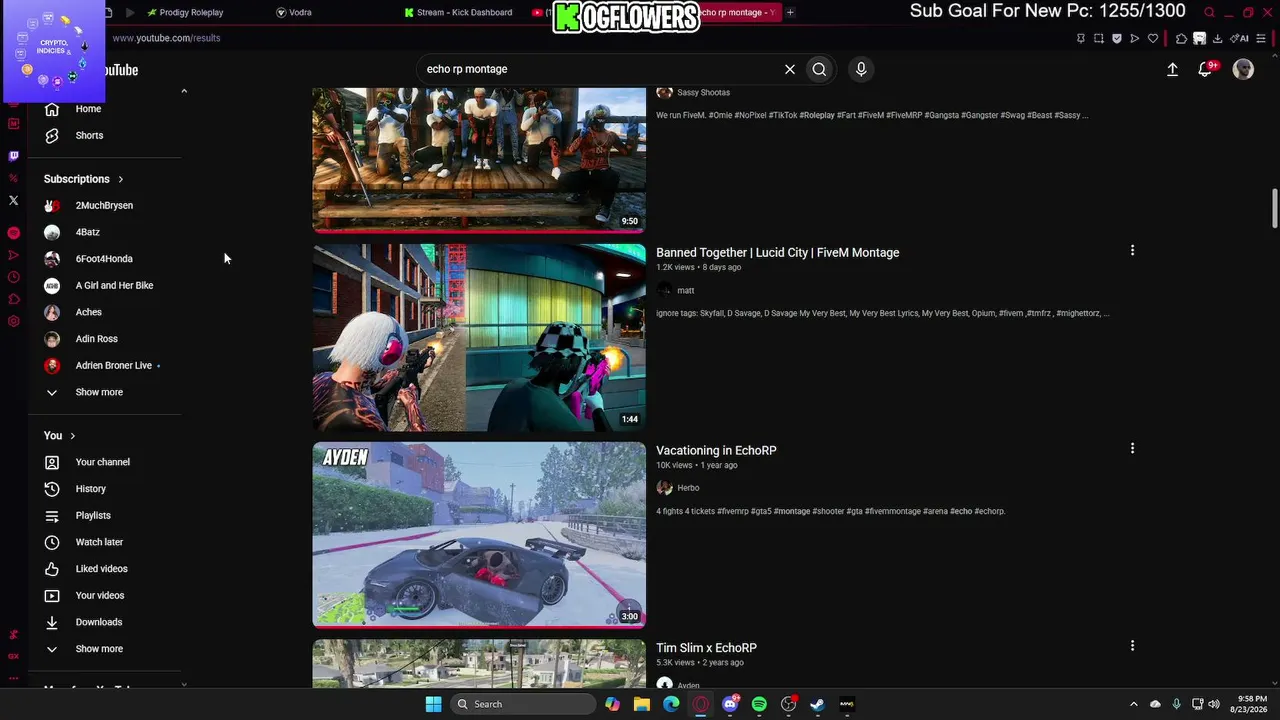Open Playlists in the You section
1280x720 pixels.
coord(93,516)
